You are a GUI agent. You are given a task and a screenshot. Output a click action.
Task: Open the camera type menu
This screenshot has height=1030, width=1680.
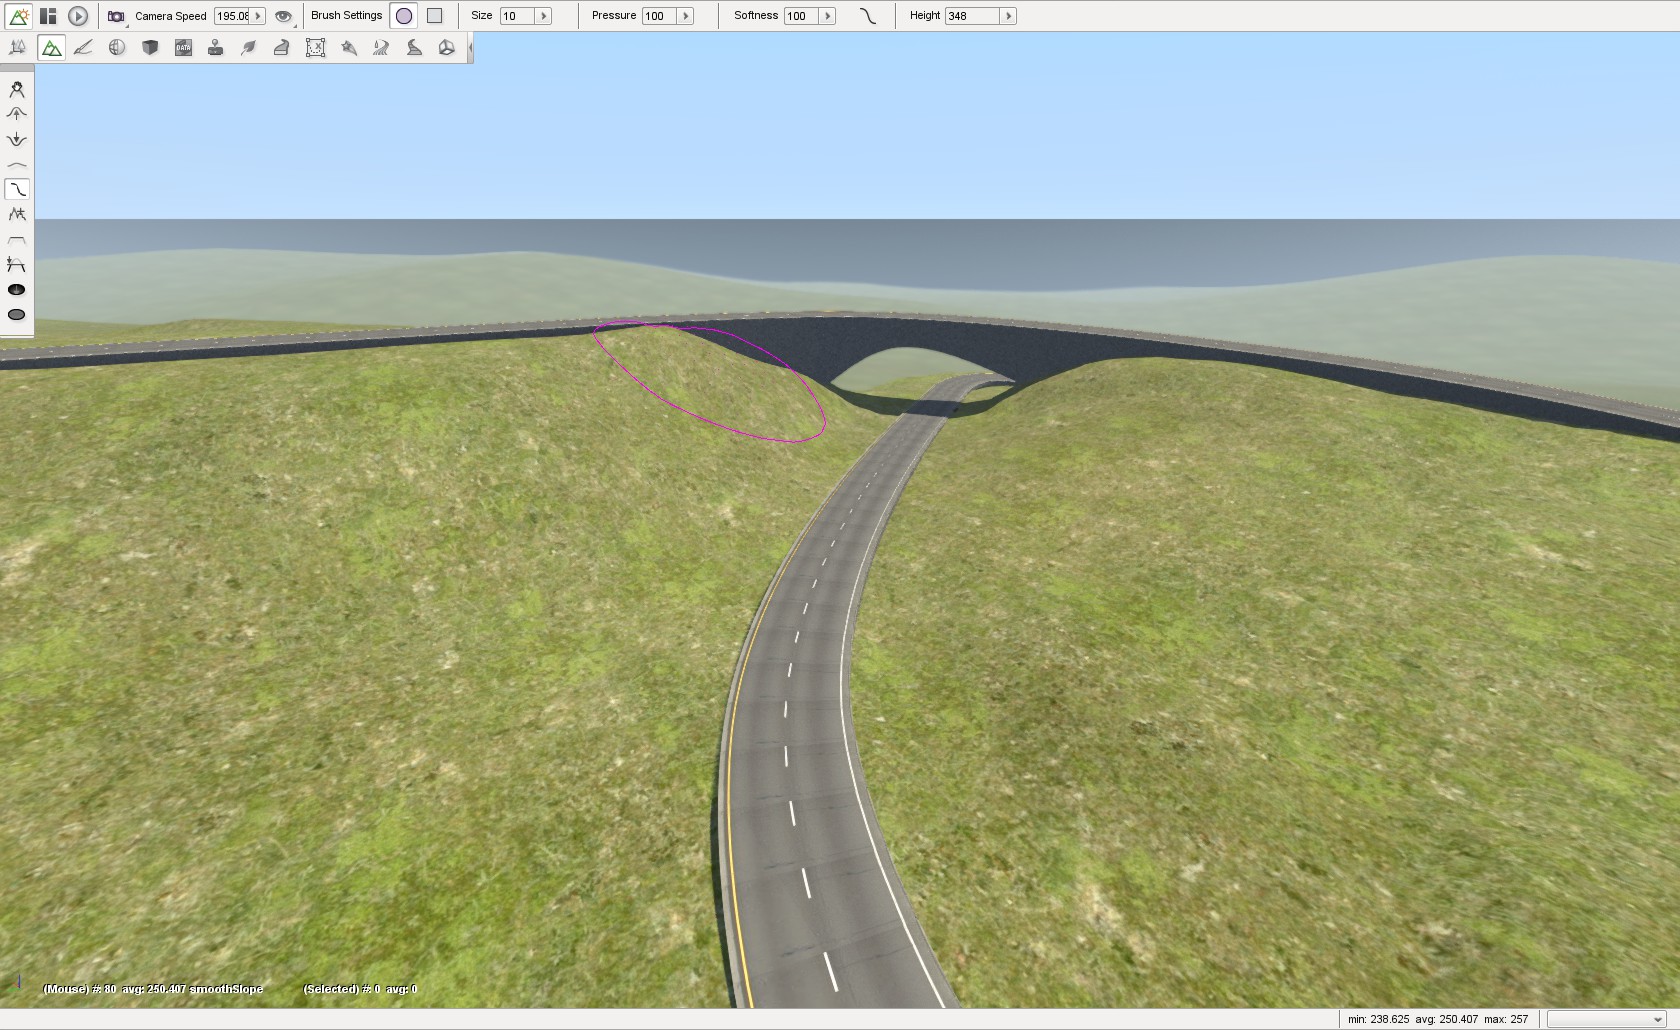pyautogui.click(x=117, y=16)
